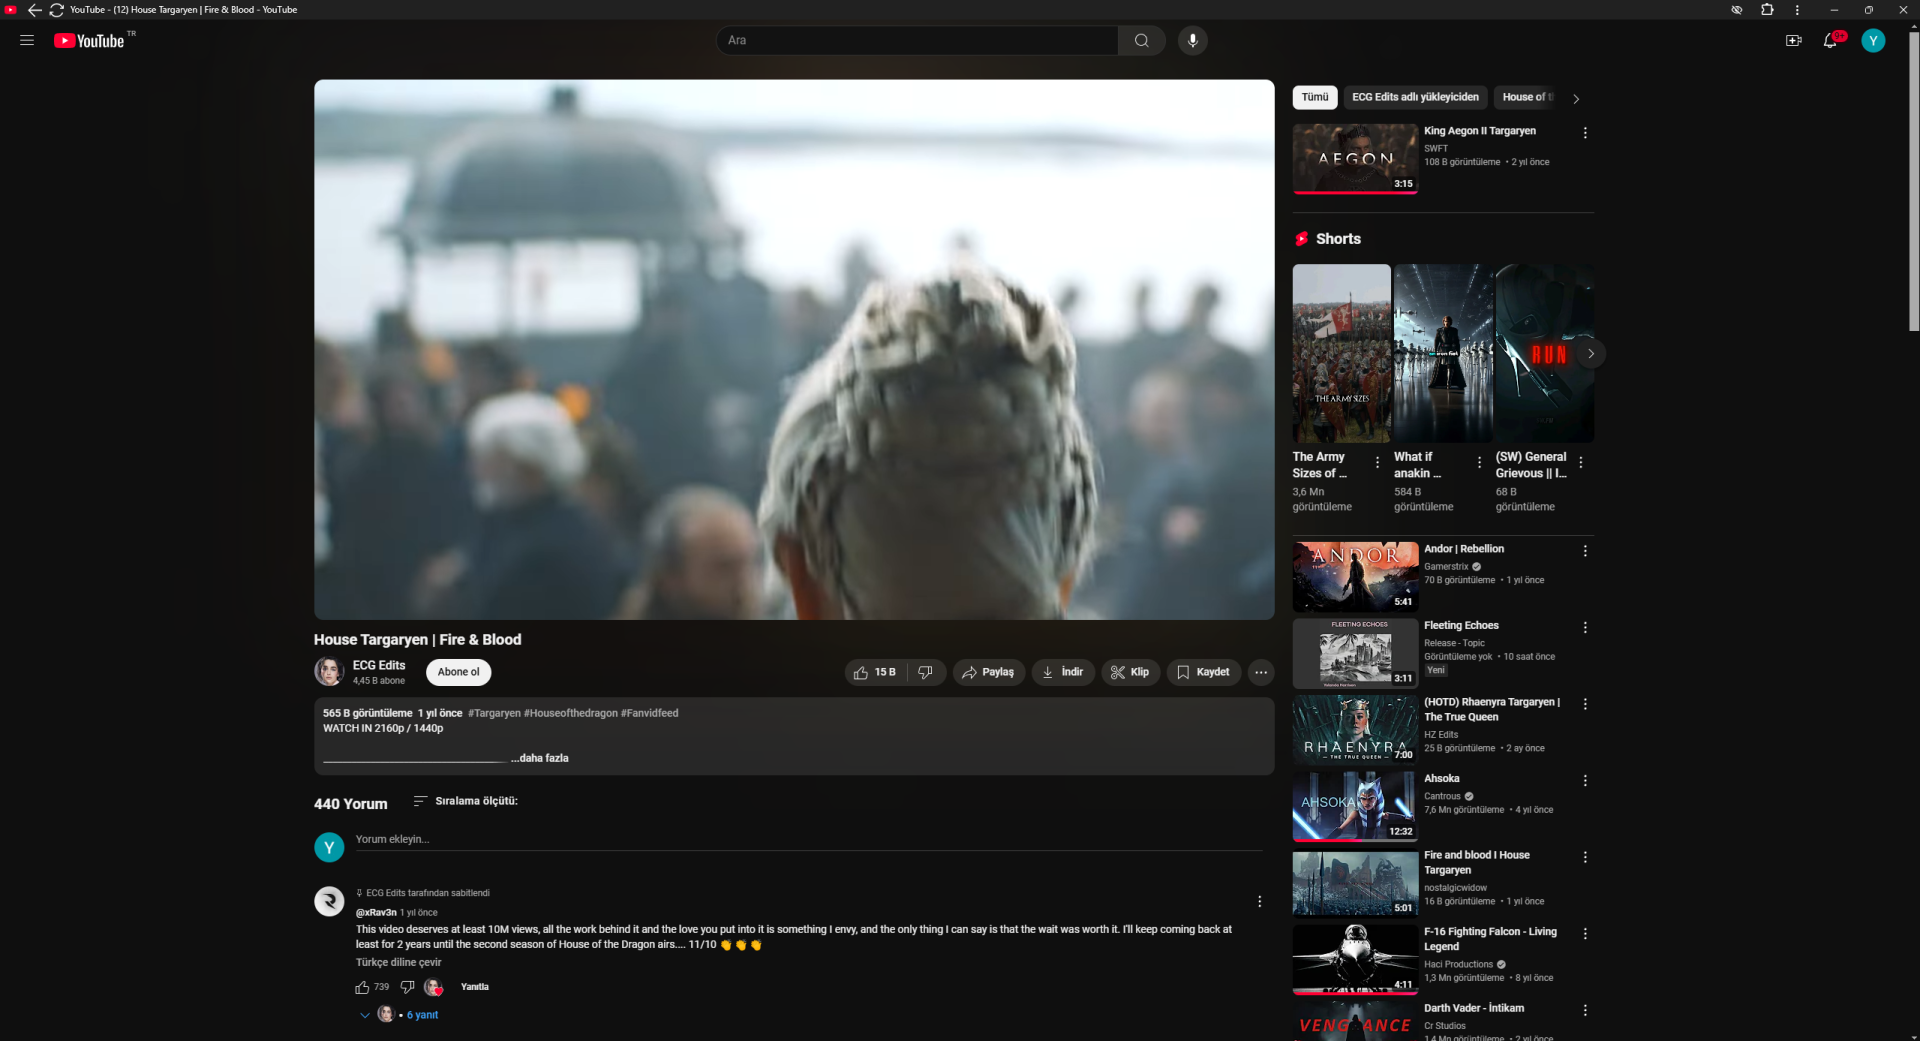Open the #Fanvidfeed hashtag link
This screenshot has height=1041, width=1920.
click(x=649, y=714)
